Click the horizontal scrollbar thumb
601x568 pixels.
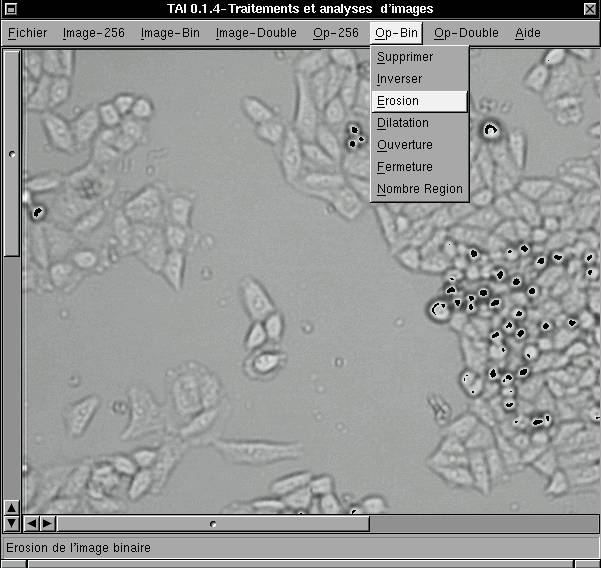pyautogui.click(x=213, y=523)
